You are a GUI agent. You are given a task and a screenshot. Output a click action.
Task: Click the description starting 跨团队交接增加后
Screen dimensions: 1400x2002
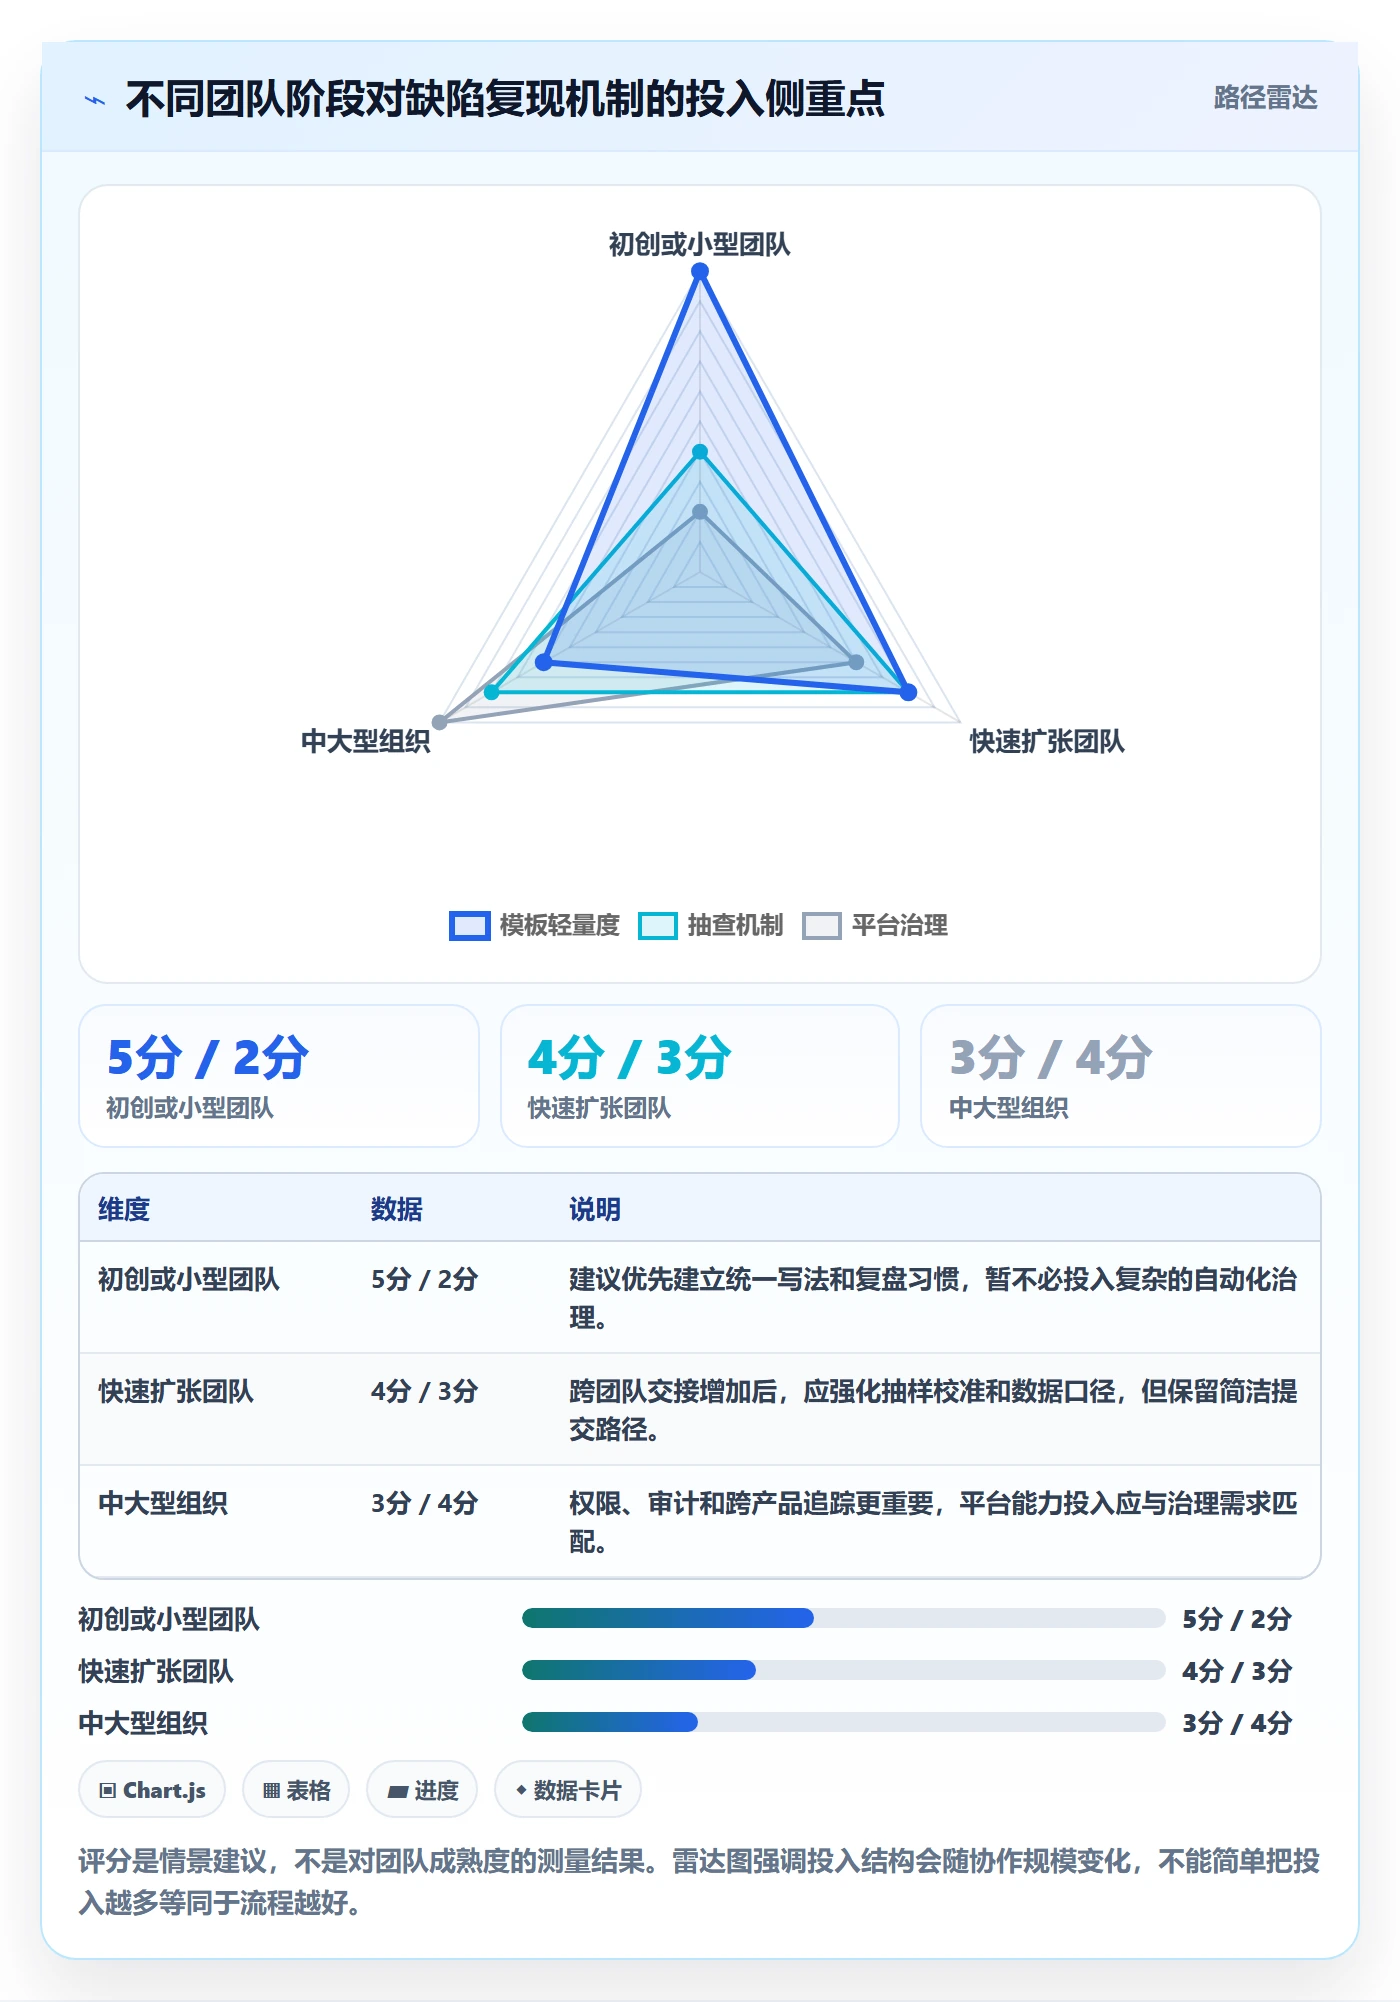click(x=934, y=1410)
